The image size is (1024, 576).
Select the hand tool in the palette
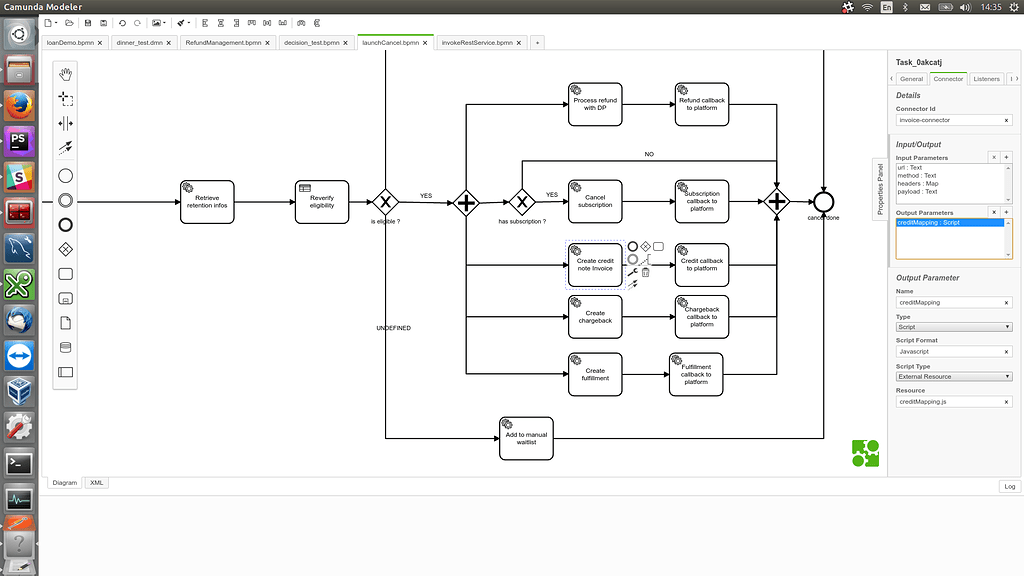(x=65, y=75)
